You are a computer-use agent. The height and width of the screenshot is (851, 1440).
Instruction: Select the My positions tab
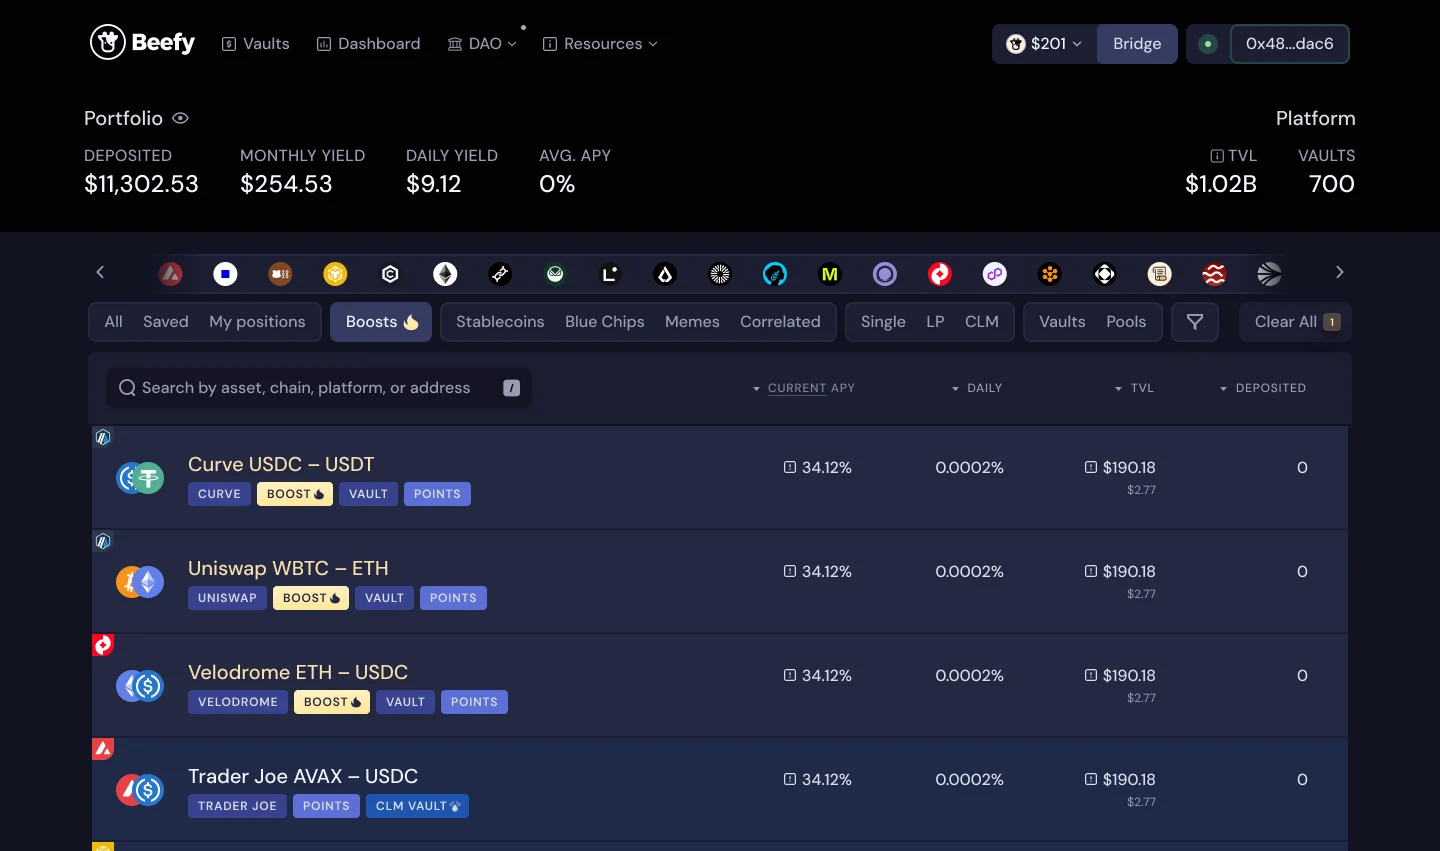257,322
